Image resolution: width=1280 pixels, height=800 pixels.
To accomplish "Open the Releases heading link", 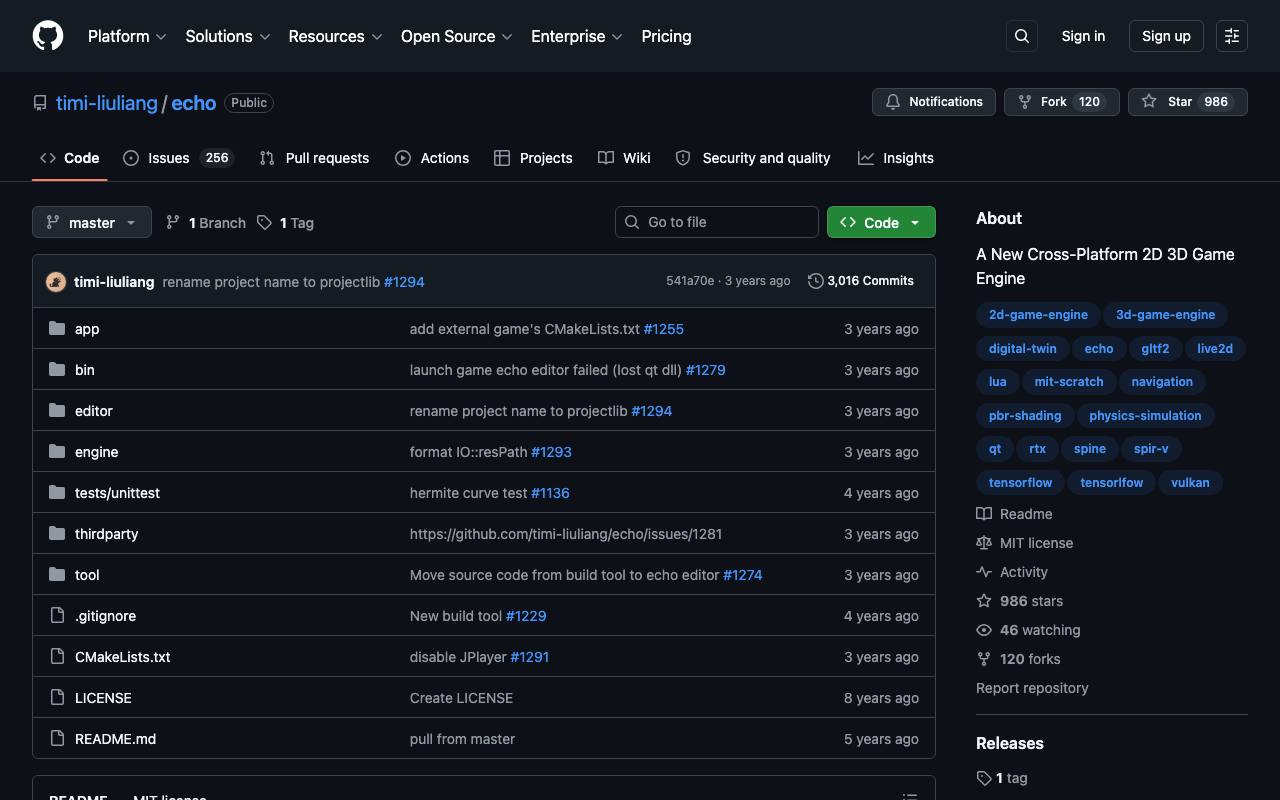I will (x=1010, y=743).
